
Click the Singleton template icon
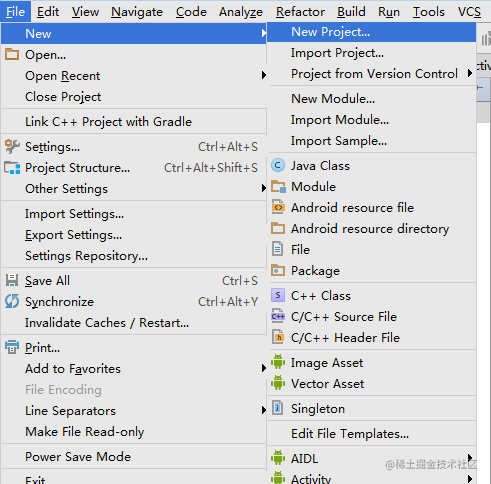point(278,408)
